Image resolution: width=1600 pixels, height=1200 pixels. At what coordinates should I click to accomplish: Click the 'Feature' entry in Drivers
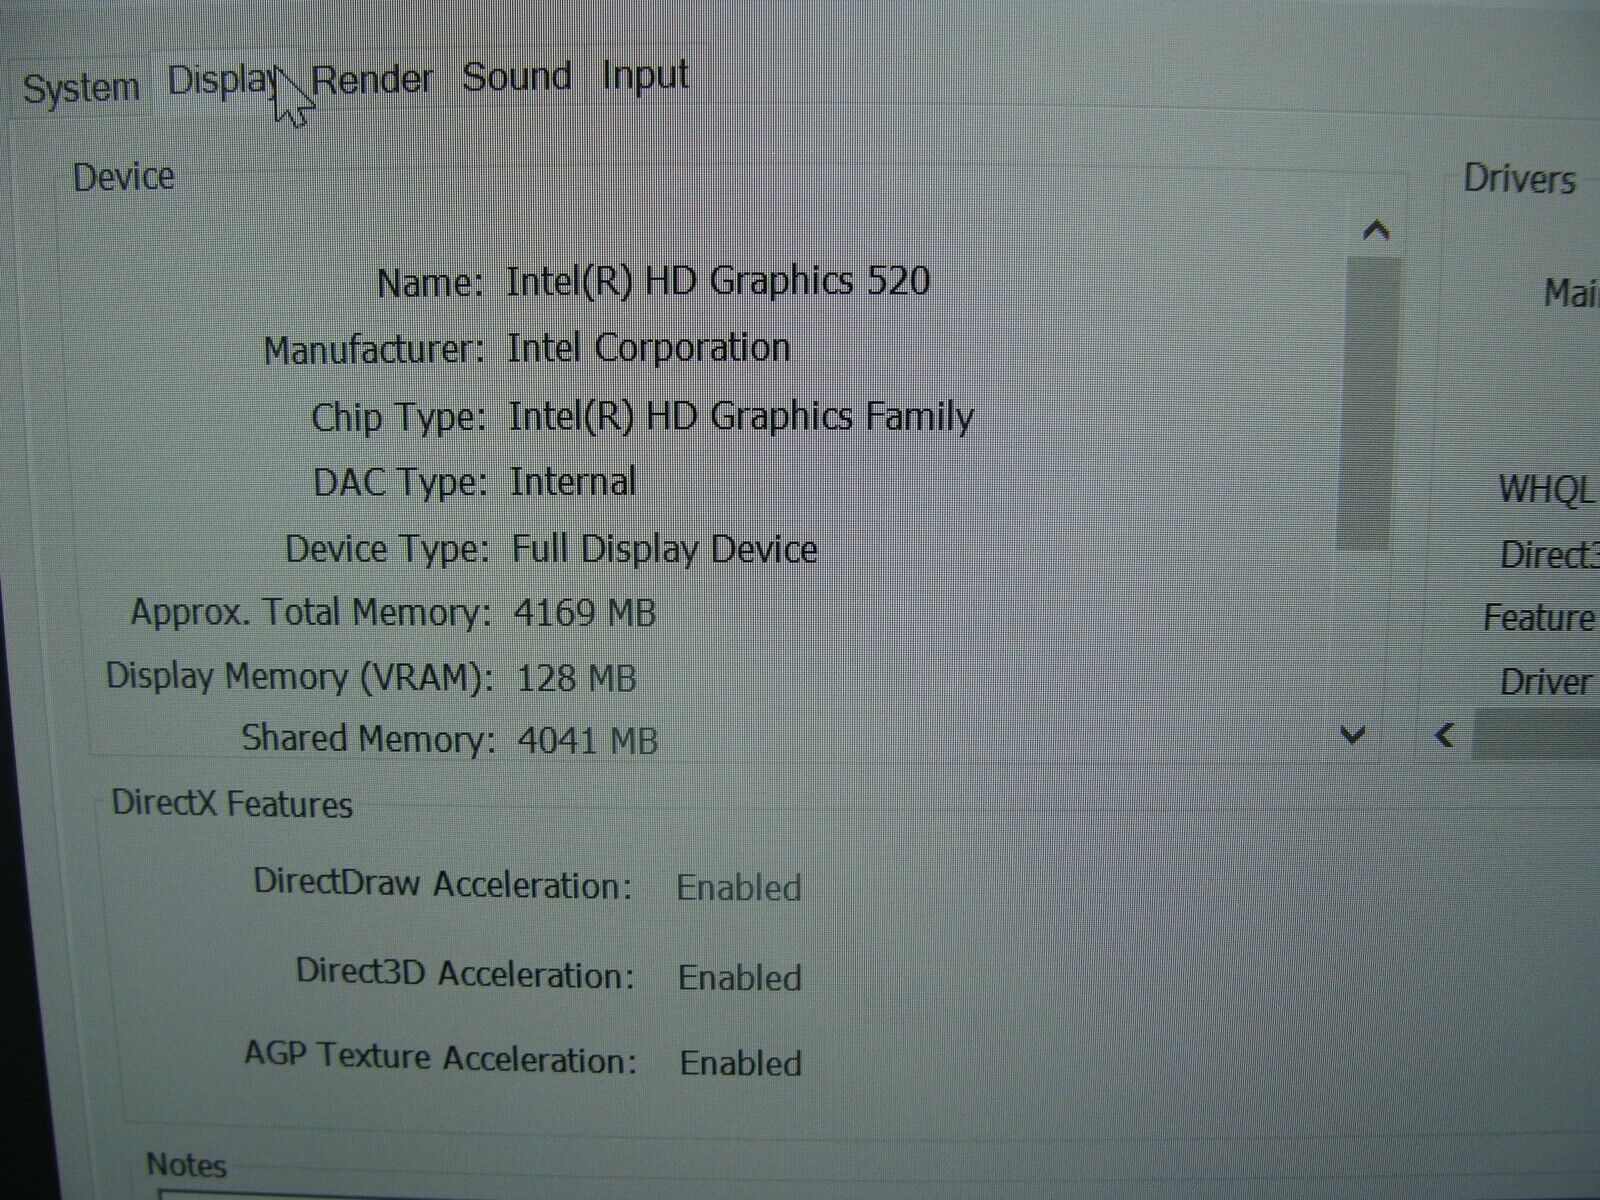point(1538,617)
